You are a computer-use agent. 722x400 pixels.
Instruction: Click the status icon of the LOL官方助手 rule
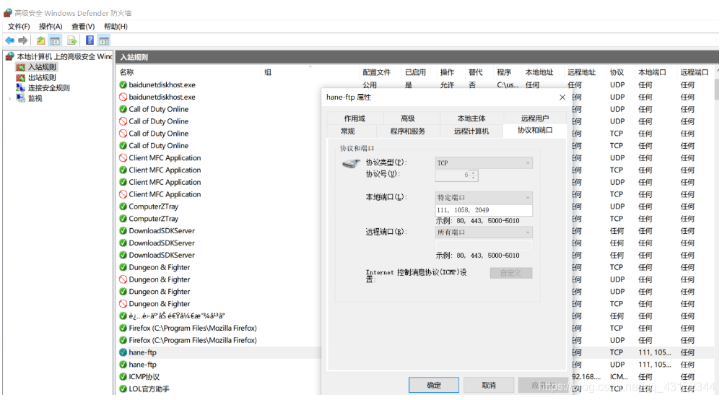coord(123,389)
